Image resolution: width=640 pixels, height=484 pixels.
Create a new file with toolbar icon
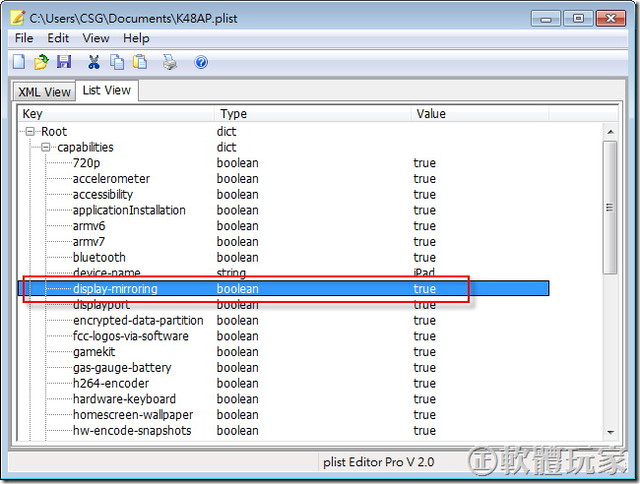pos(19,62)
